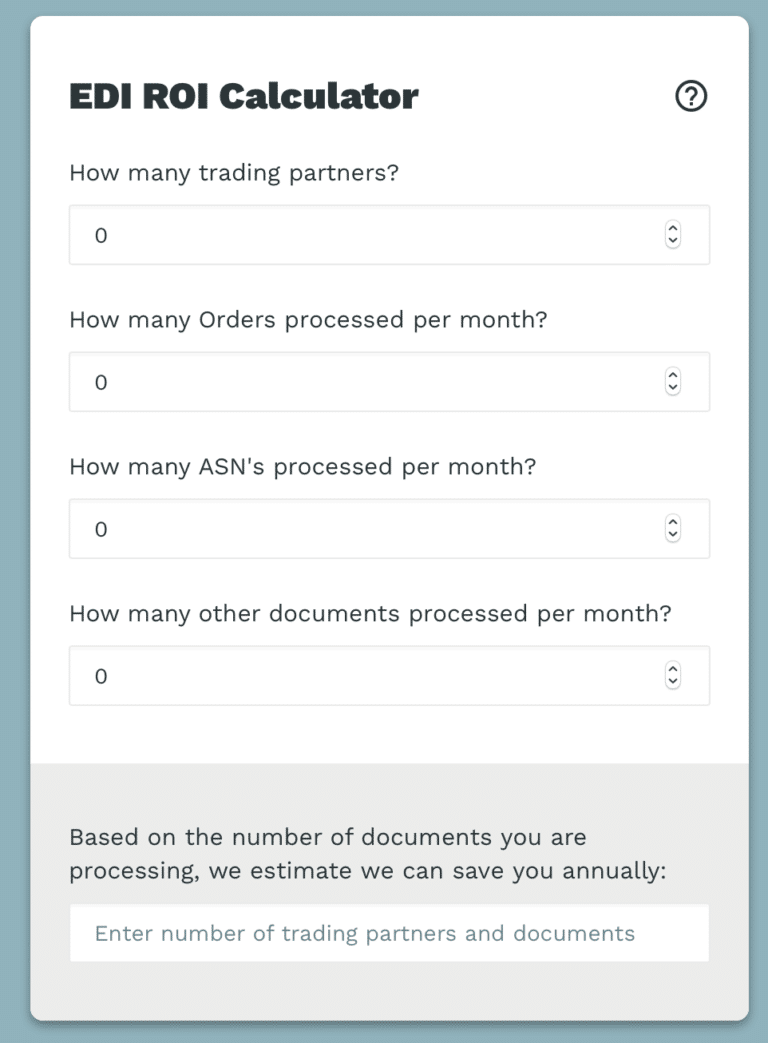Increase trading partners with up arrow
This screenshot has width=768, height=1043.
pyautogui.click(x=673, y=228)
